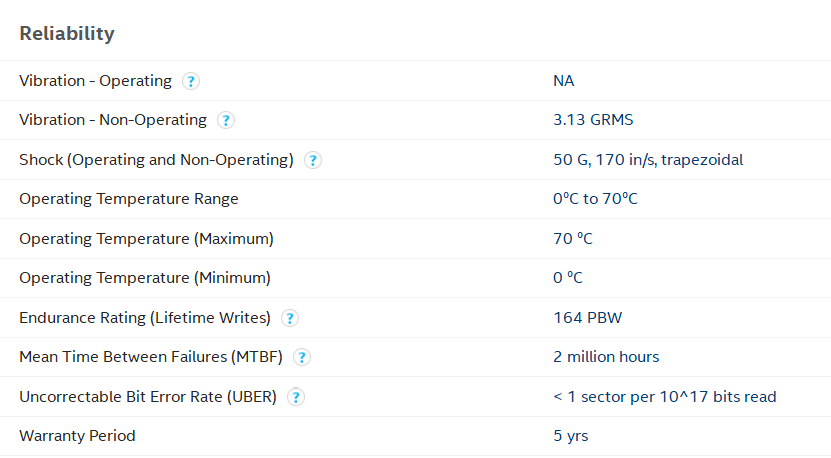Click the Operating Temperature (Maximum) label
The width and height of the screenshot is (831, 458).
click(x=146, y=238)
